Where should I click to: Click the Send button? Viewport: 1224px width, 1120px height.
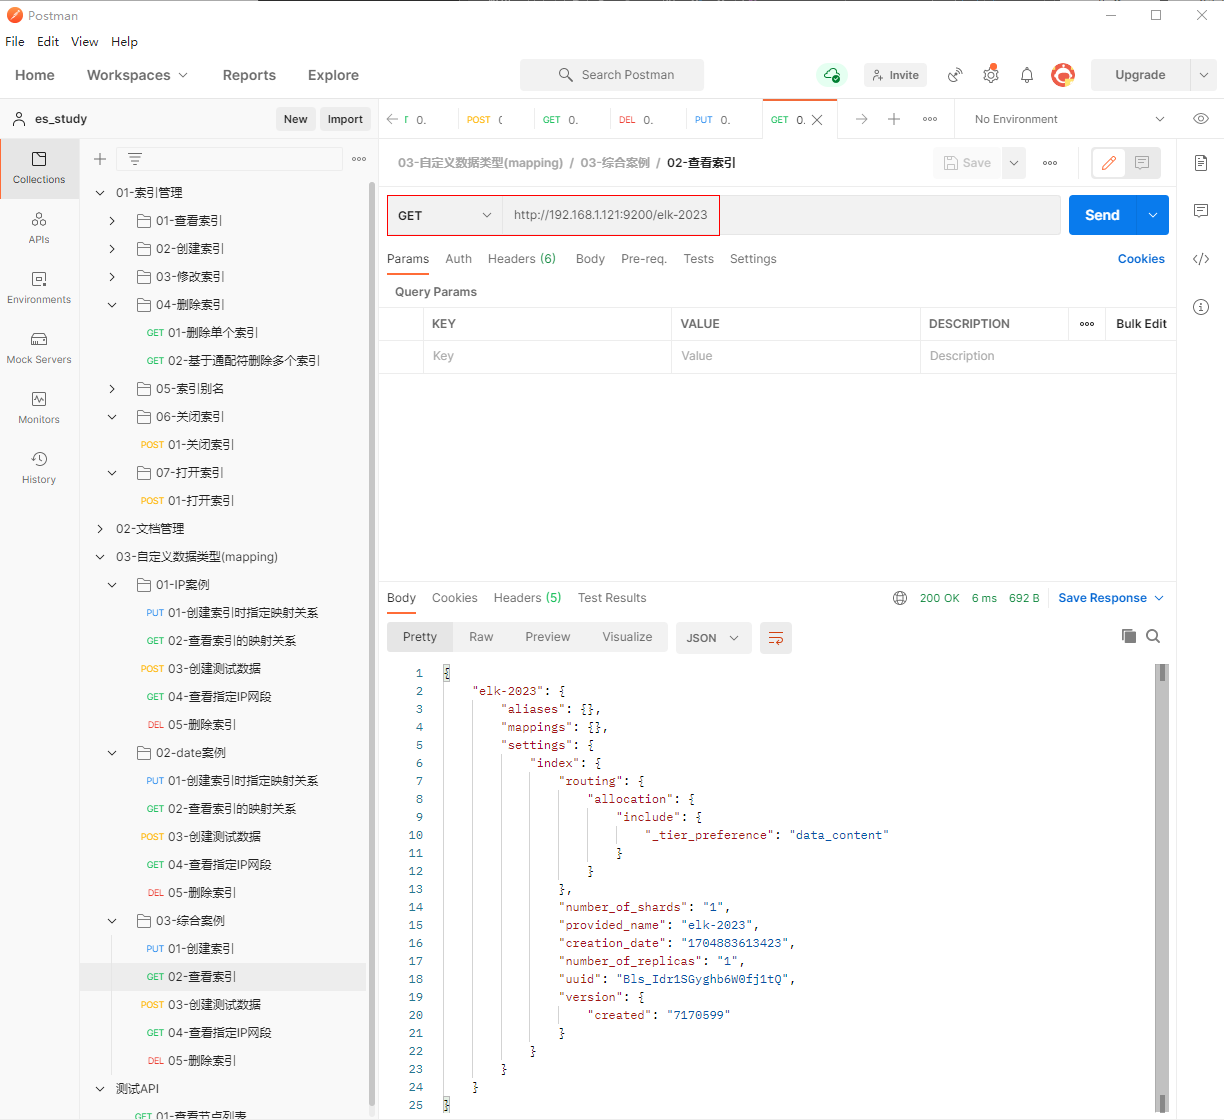point(1102,215)
